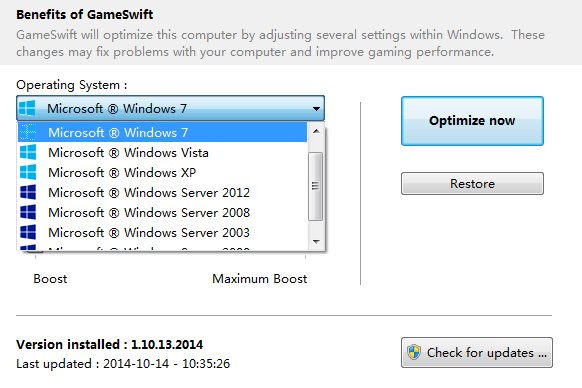Select Microsoft Windows Server 2012

pos(163,193)
